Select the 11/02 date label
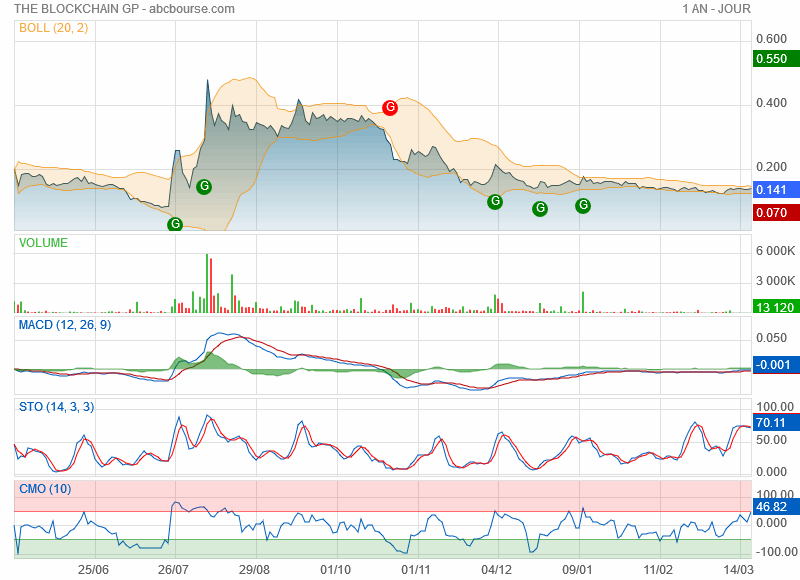800x580 pixels. coord(658,570)
